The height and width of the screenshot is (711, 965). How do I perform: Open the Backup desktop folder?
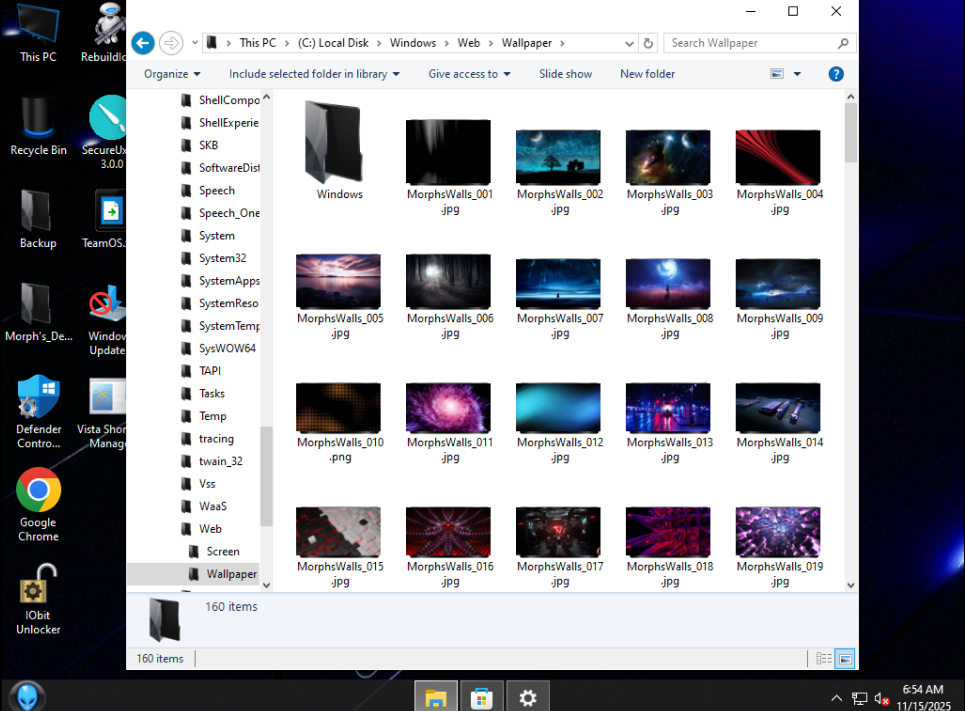(x=38, y=219)
